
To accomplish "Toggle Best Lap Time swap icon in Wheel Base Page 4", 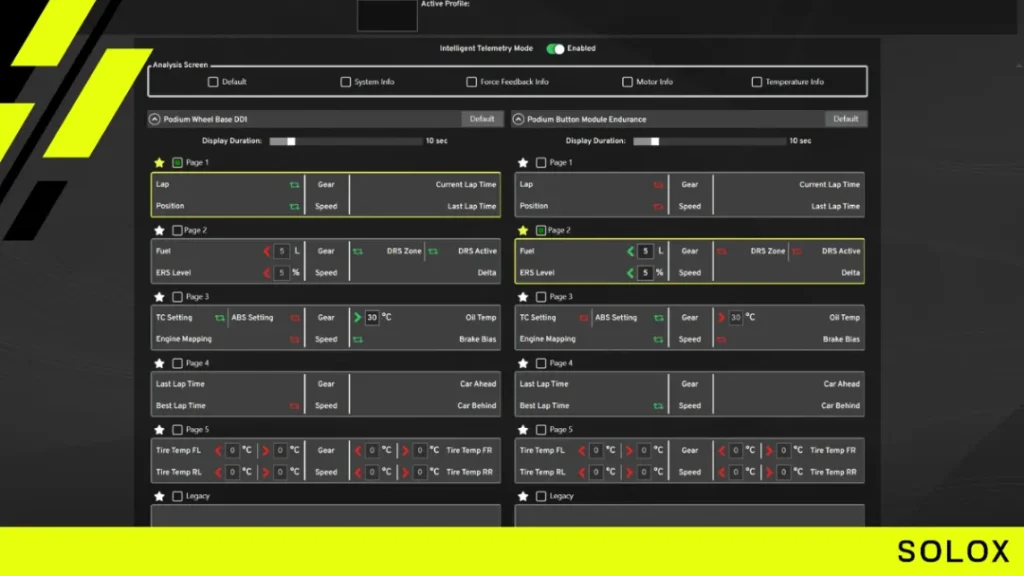I will point(295,406).
